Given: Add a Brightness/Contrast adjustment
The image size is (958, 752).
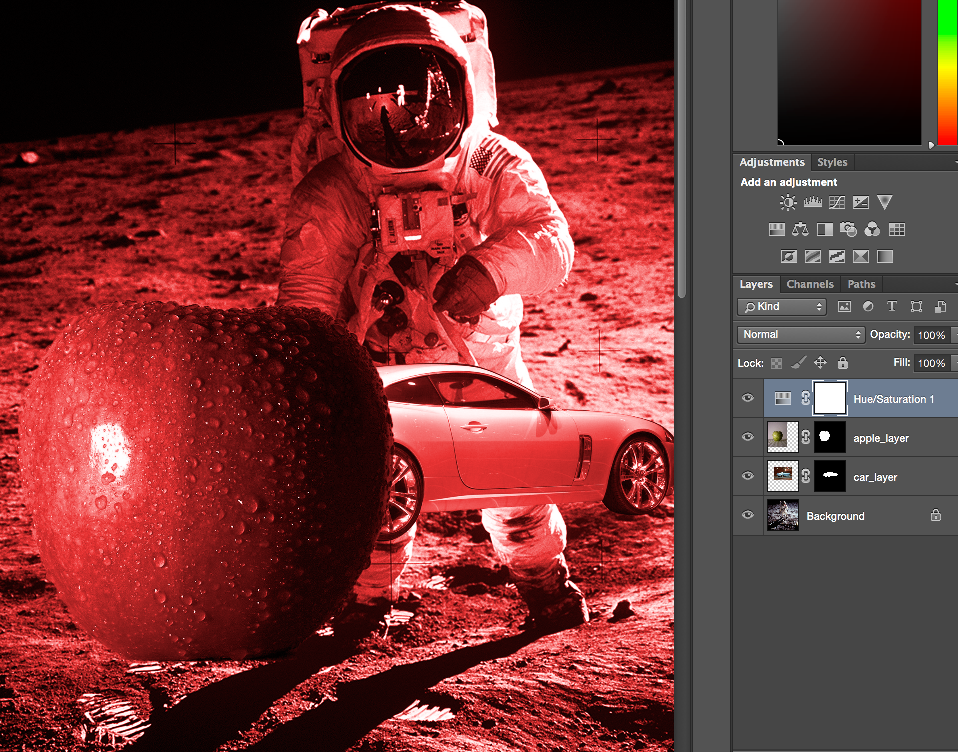Looking at the screenshot, I should pyautogui.click(x=789, y=203).
